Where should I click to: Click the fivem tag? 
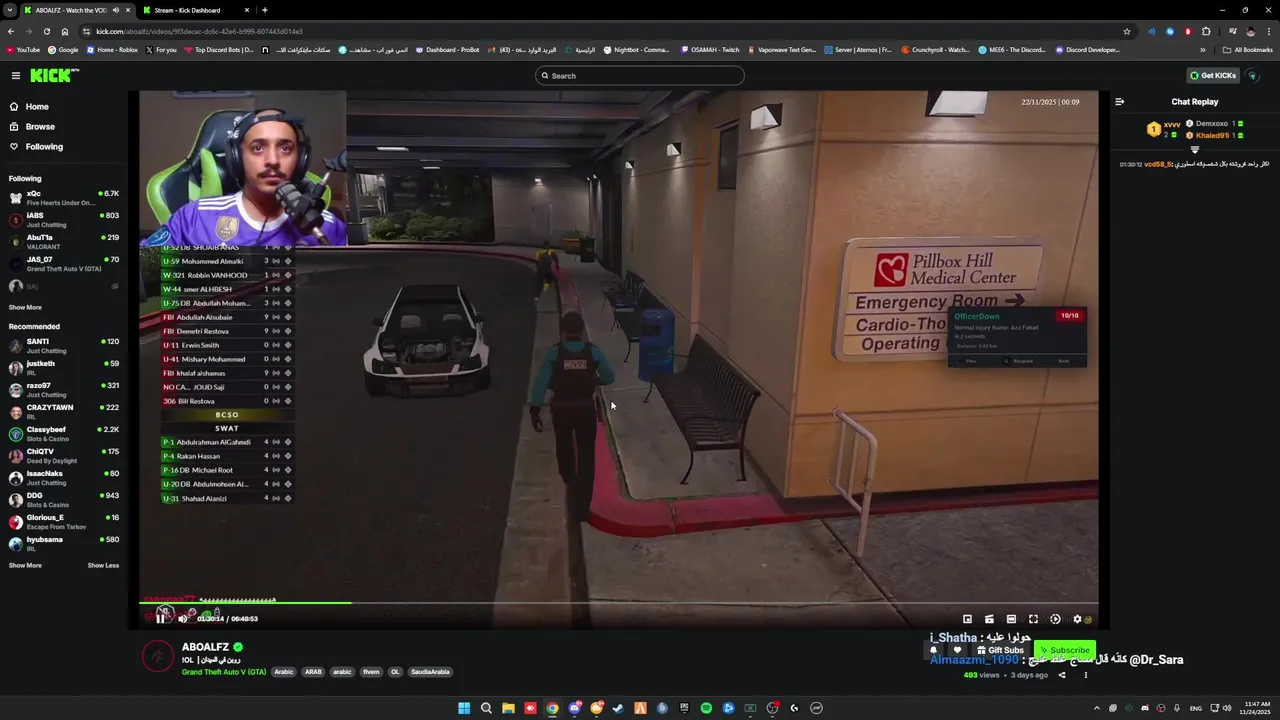[371, 672]
